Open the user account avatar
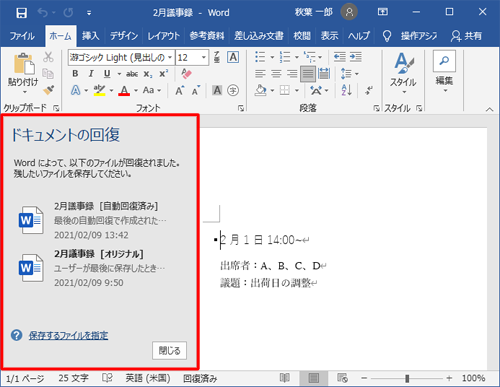Image resolution: width=500 pixels, height=387 pixels. pyautogui.click(x=349, y=12)
